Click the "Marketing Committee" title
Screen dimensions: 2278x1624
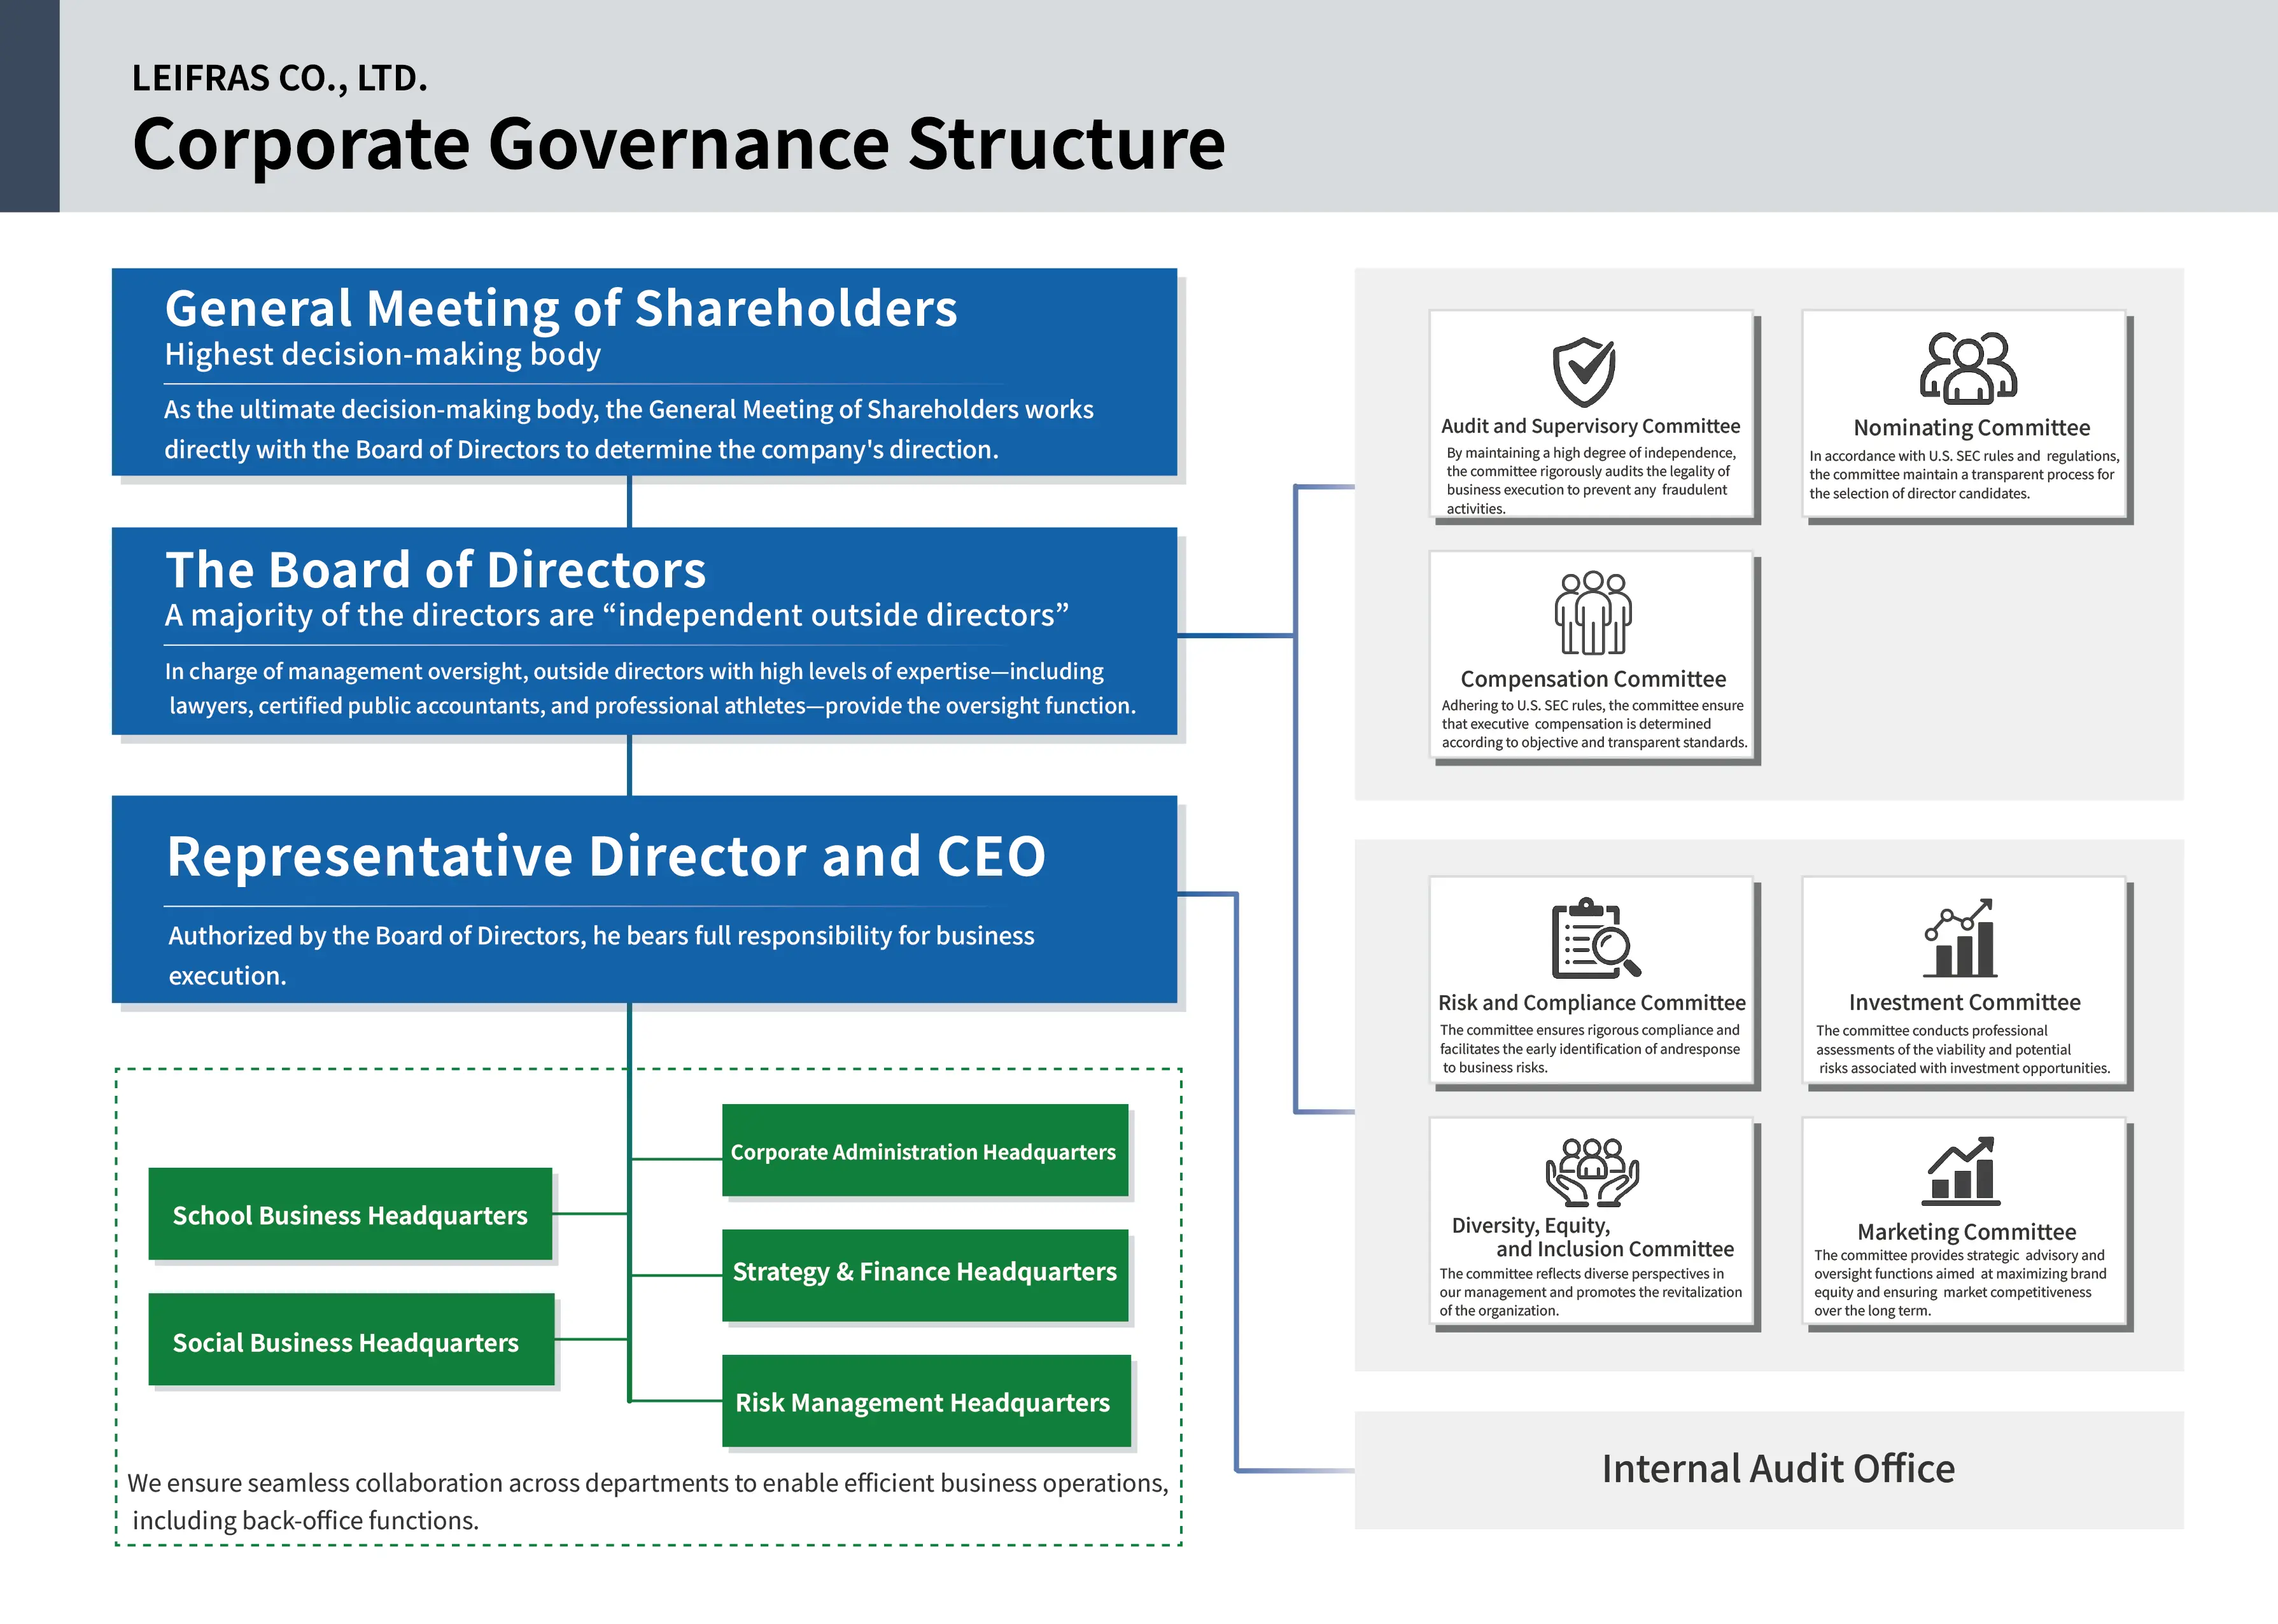point(1966,1232)
